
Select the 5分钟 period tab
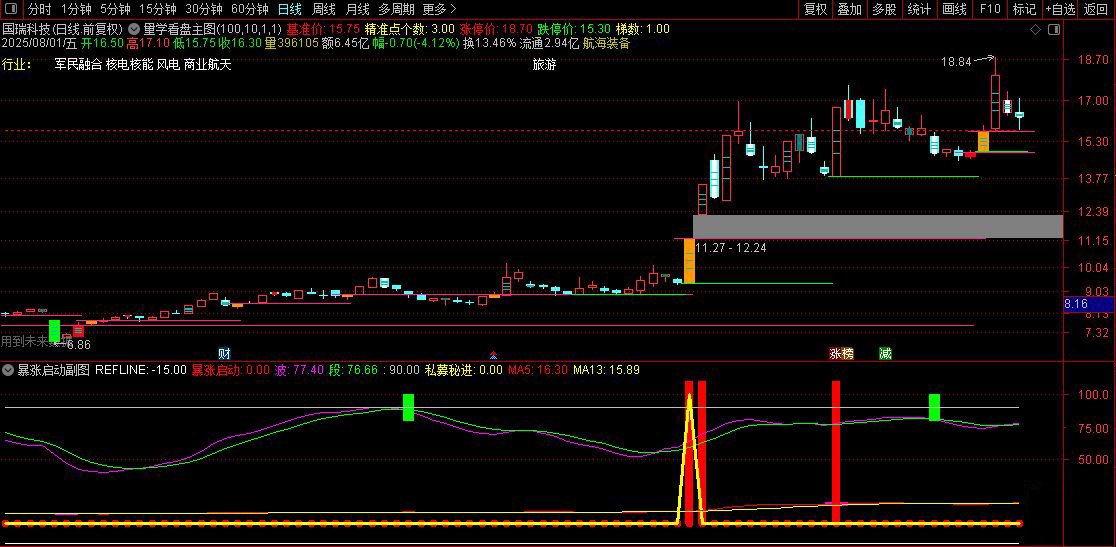(115, 9)
